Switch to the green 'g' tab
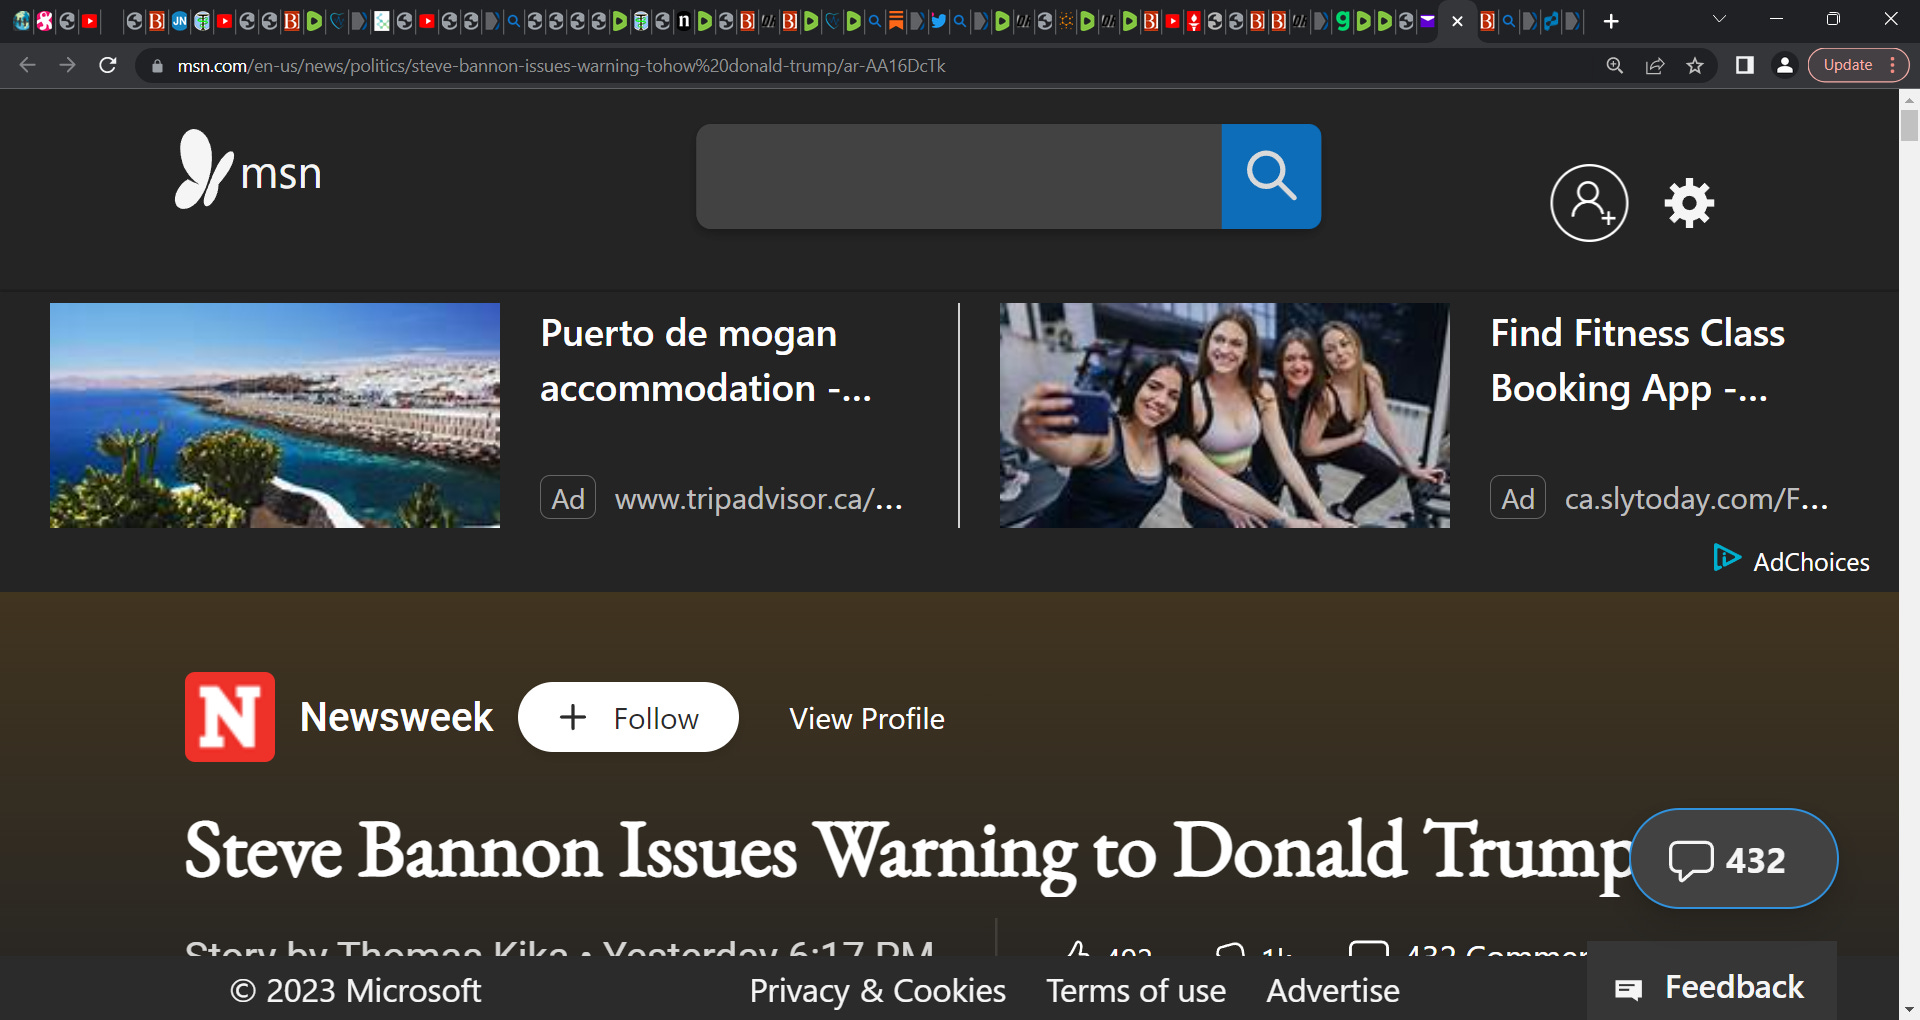The width and height of the screenshot is (1920, 1020). (1342, 21)
